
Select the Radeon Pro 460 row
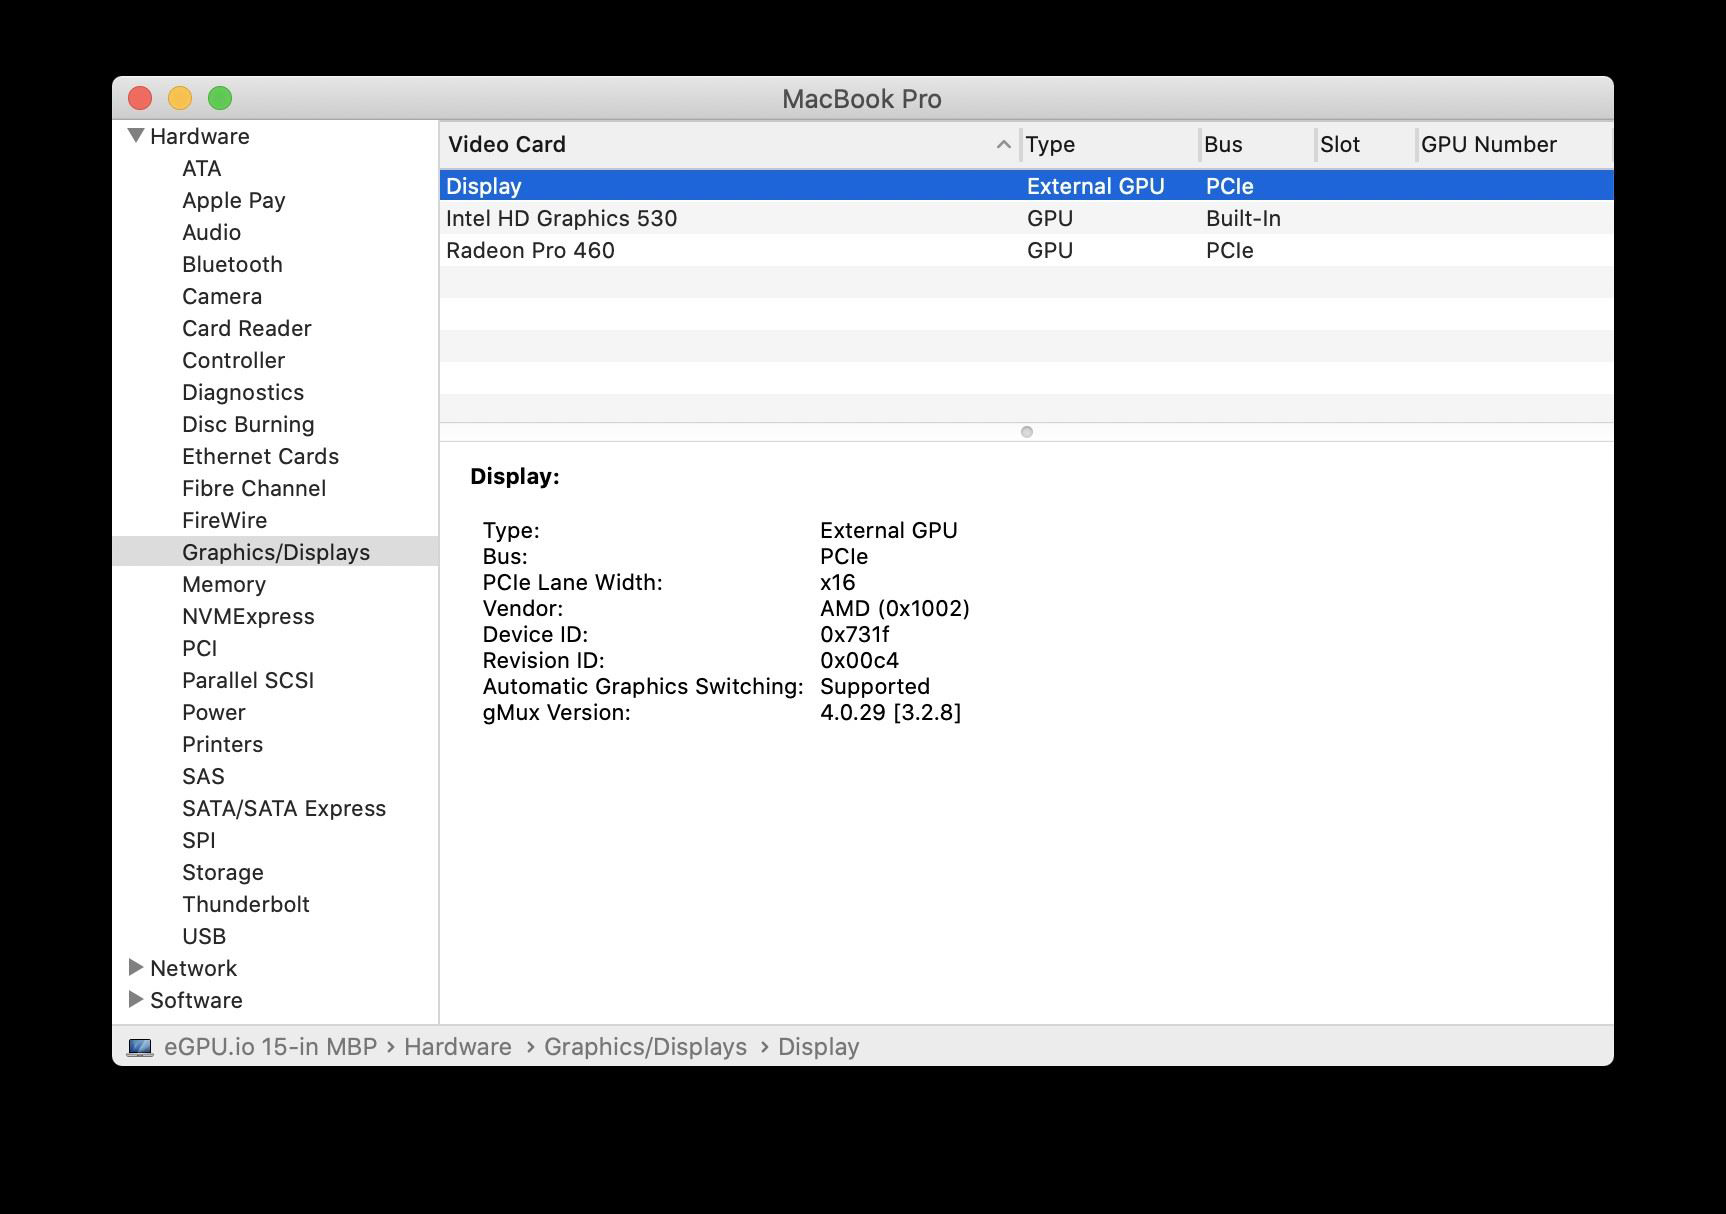[530, 250]
